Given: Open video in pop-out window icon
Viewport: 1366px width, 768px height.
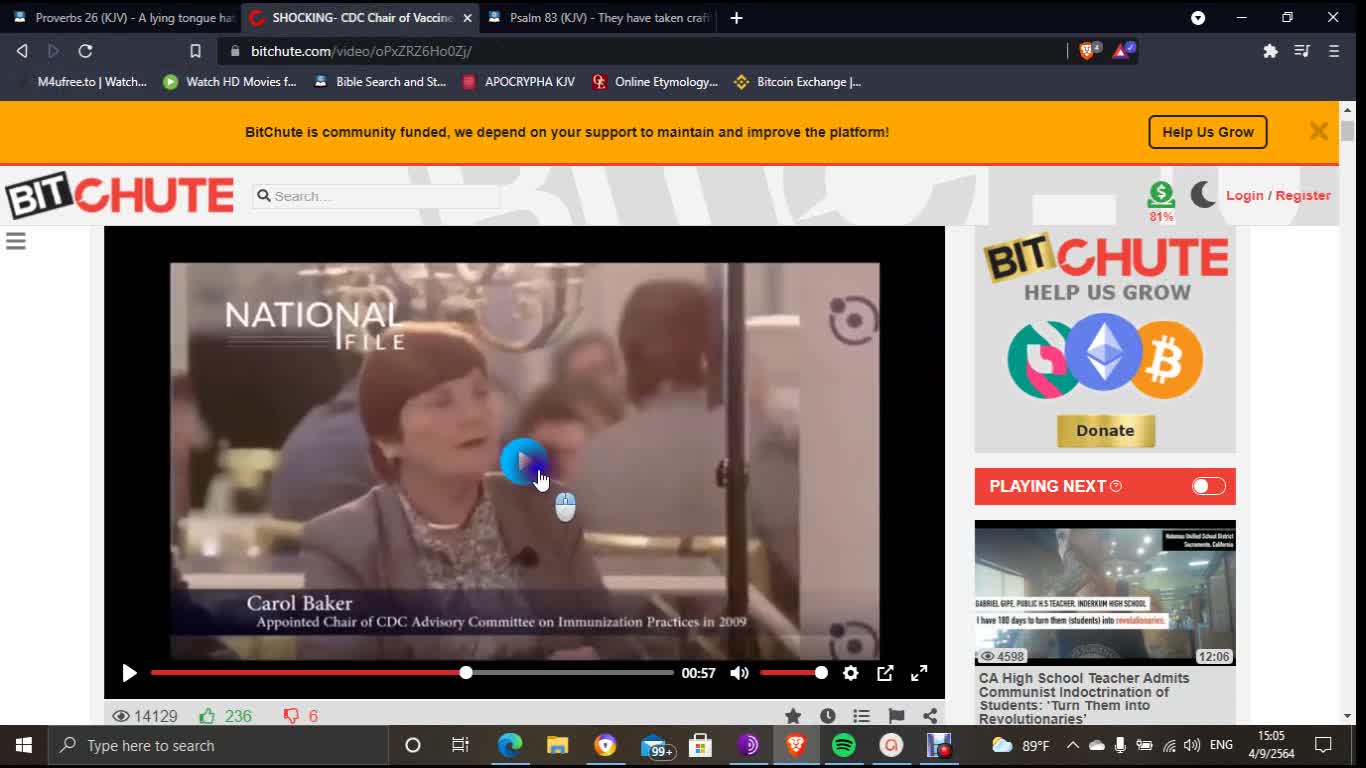Looking at the screenshot, I should click(x=885, y=673).
